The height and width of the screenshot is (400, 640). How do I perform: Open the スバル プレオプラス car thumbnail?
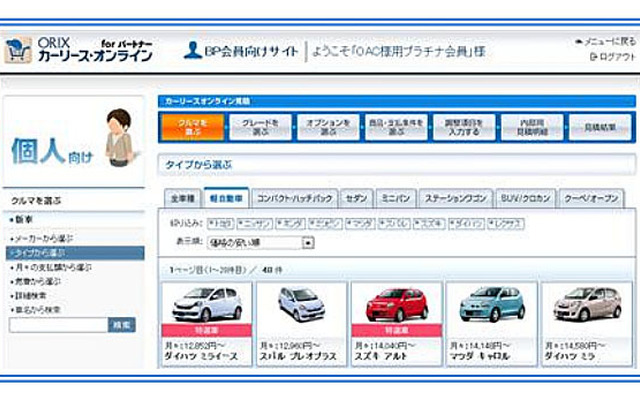click(x=302, y=304)
